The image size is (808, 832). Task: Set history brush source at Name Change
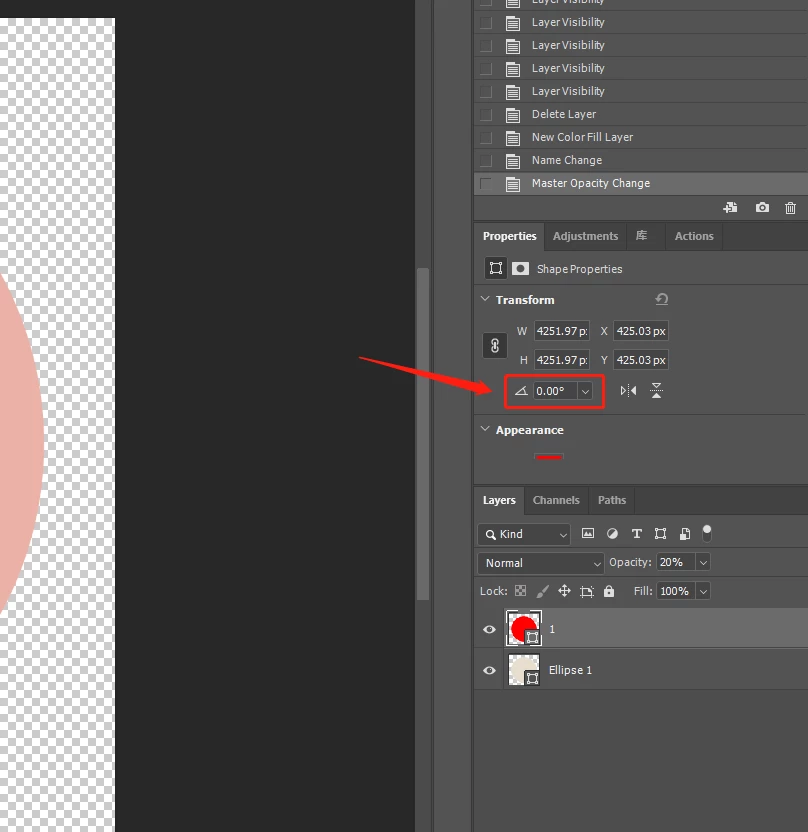485,161
